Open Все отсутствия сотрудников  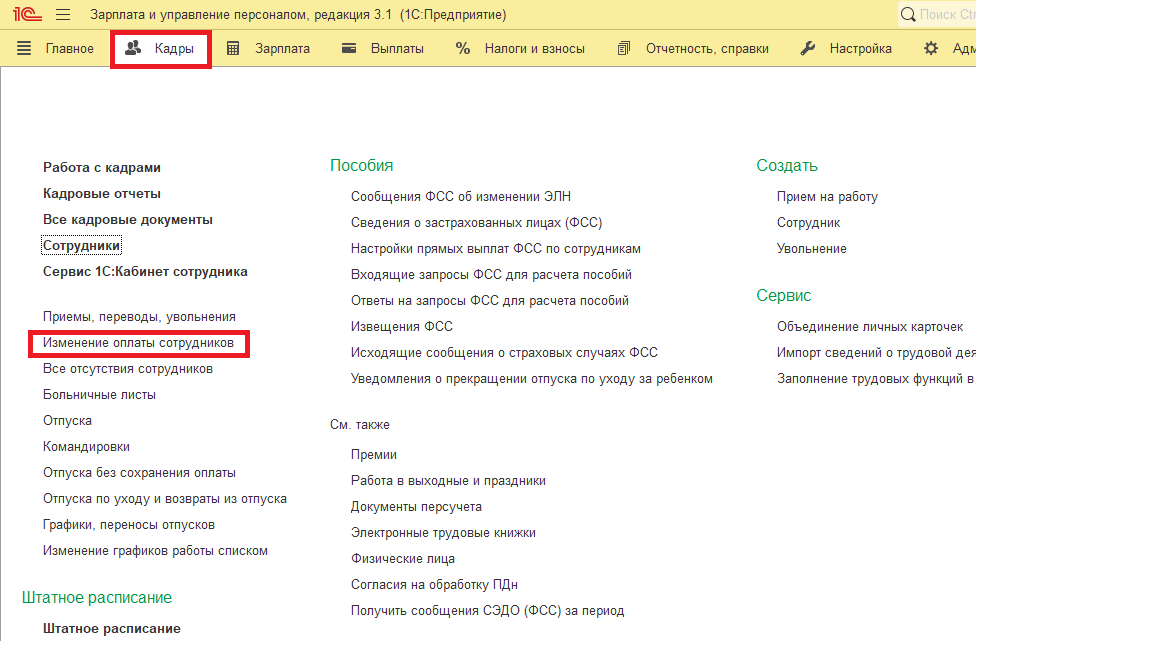tap(128, 369)
